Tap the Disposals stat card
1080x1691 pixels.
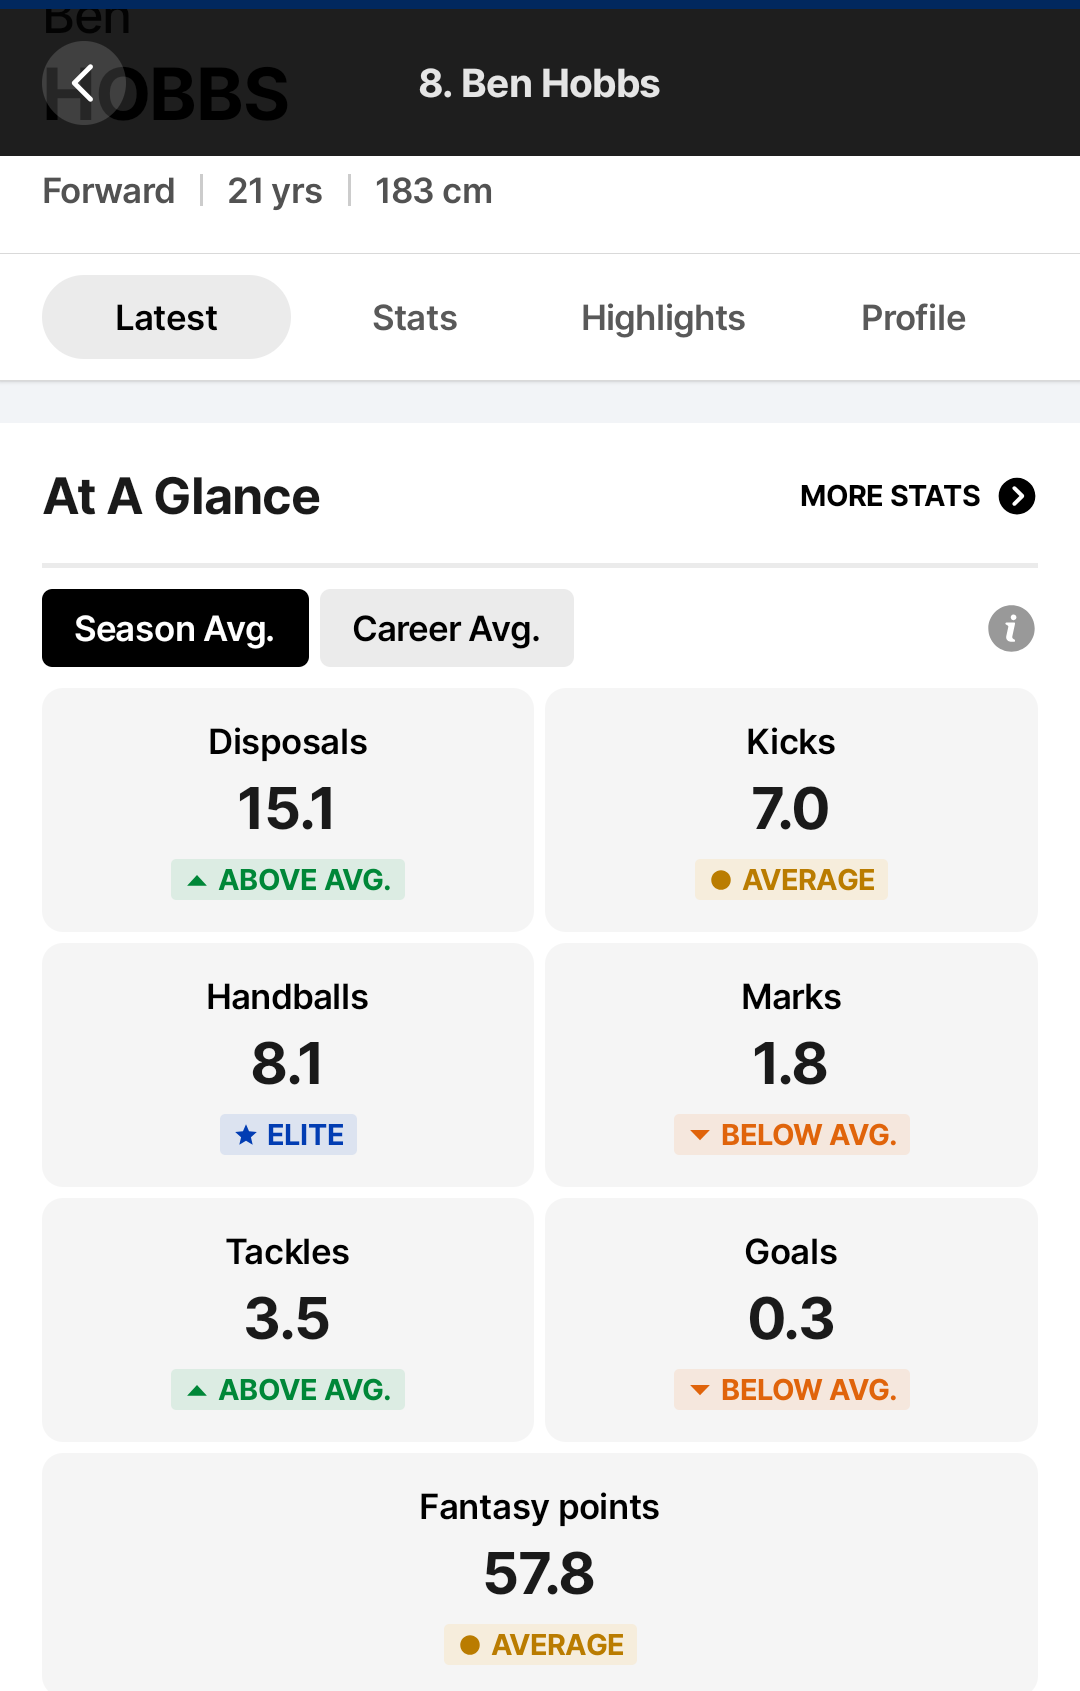pos(288,810)
